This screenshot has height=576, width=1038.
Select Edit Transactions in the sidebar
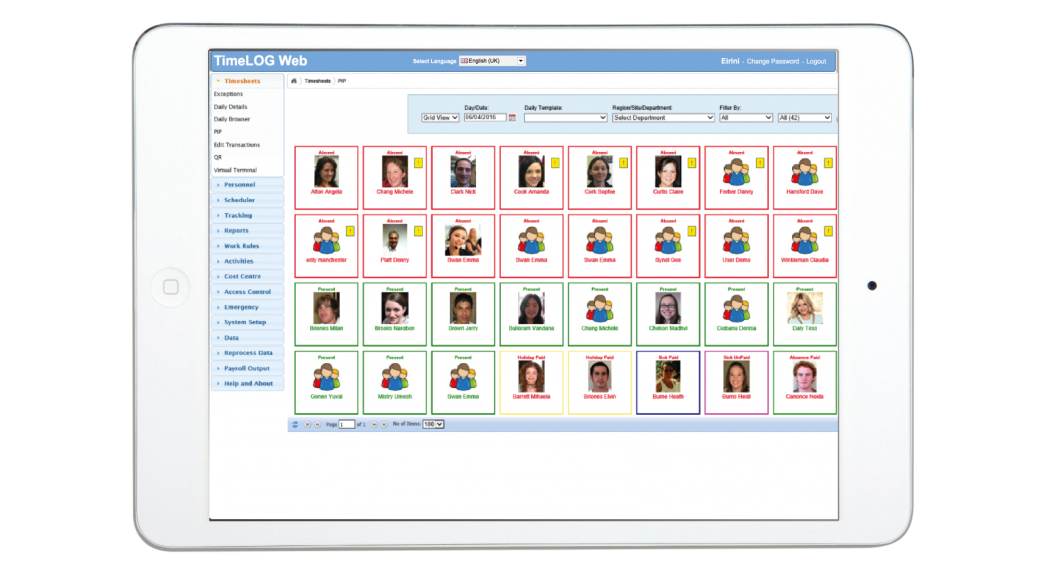point(237,145)
